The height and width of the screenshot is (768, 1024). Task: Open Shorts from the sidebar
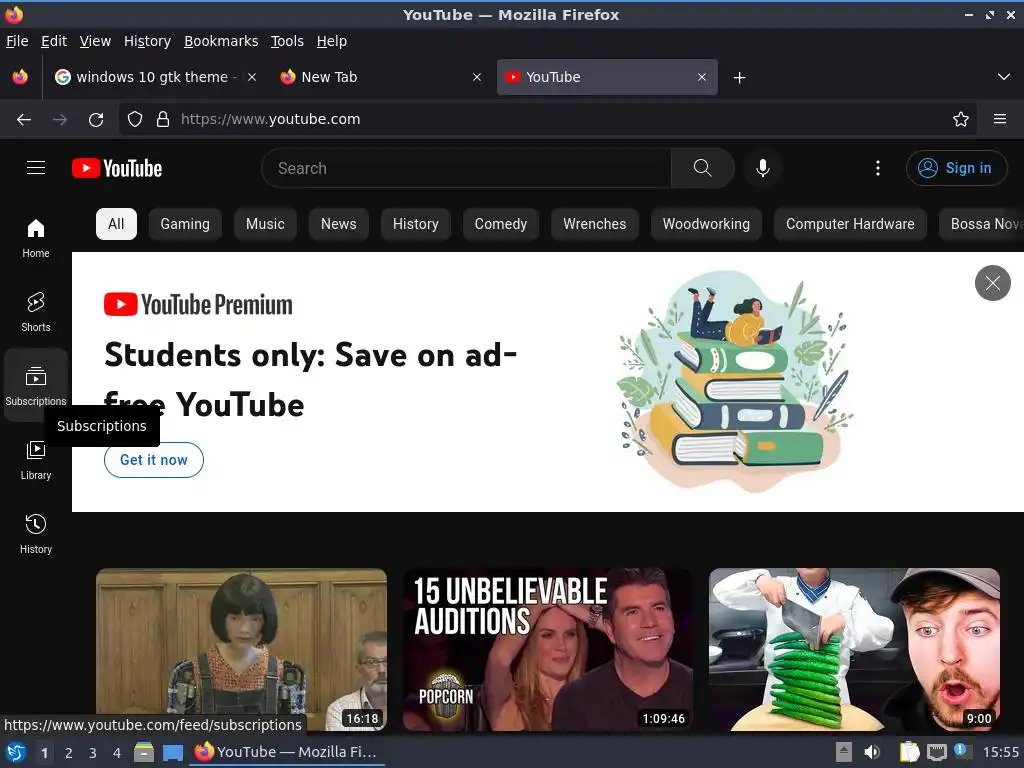[x=36, y=312]
